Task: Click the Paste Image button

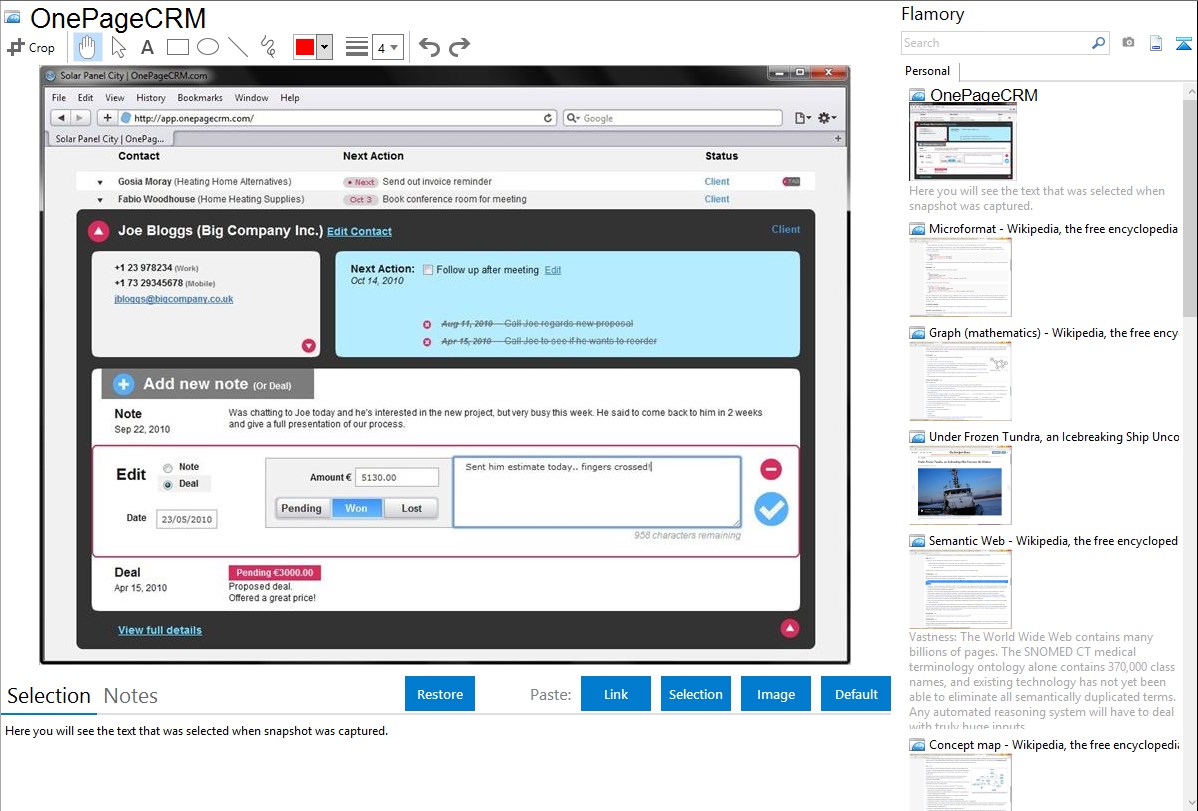Action: tap(775, 694)
